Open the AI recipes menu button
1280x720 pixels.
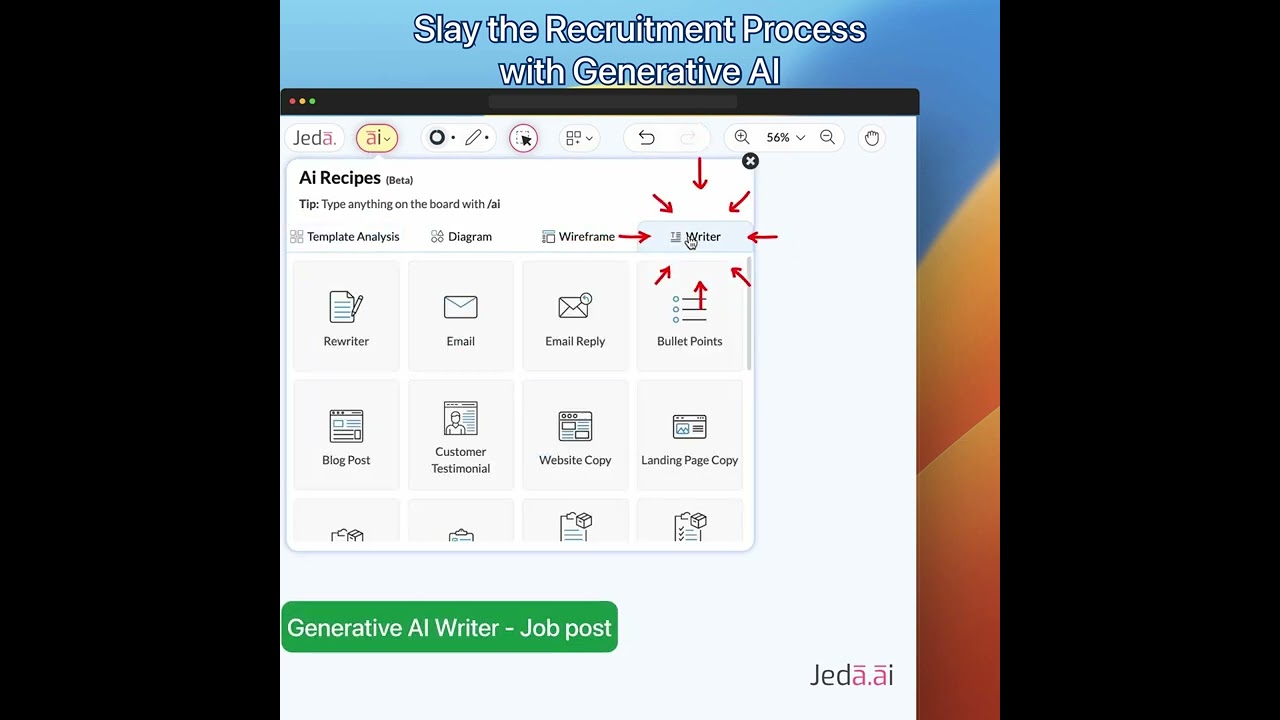pos(377,138)
